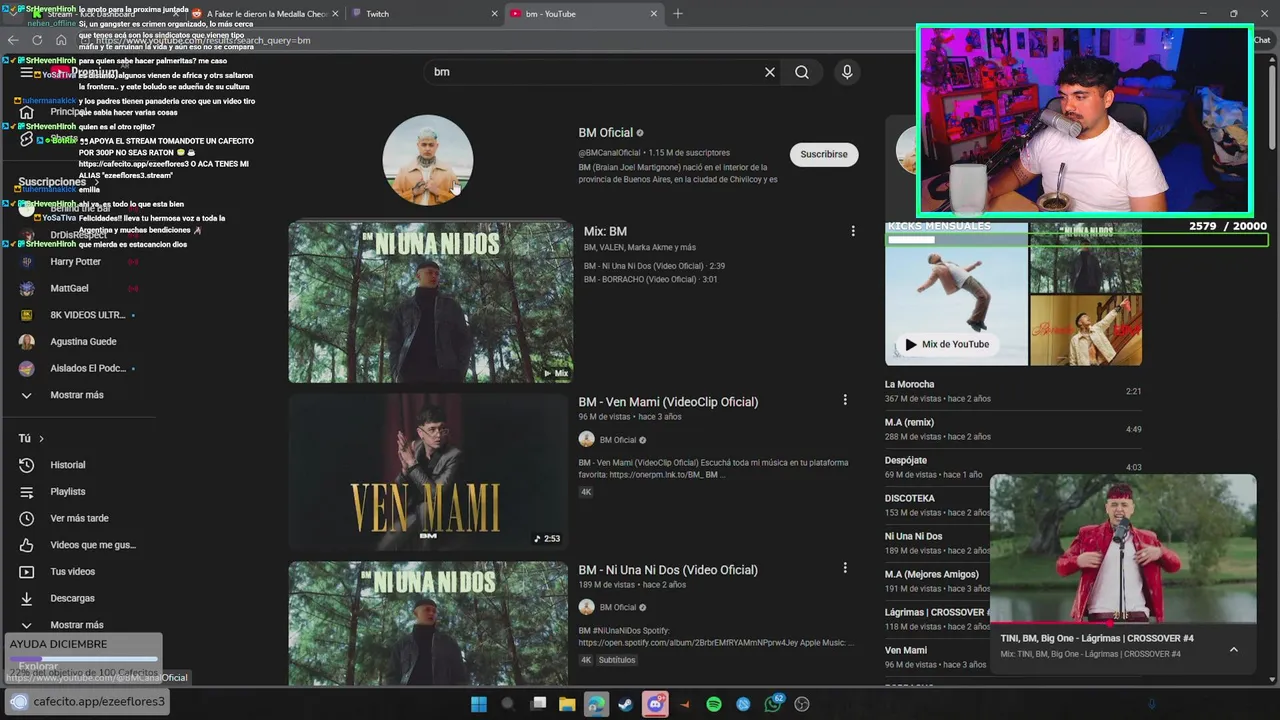Open Mix: BM playlist title
This screenshot has width=1280, height=720.
605,231
